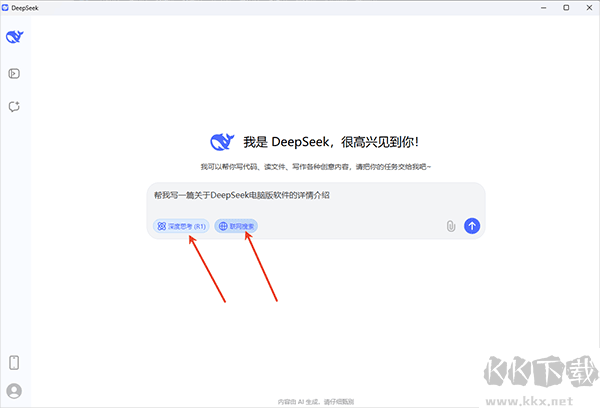Click the large whale logo beside the greeting

point(222,142)
